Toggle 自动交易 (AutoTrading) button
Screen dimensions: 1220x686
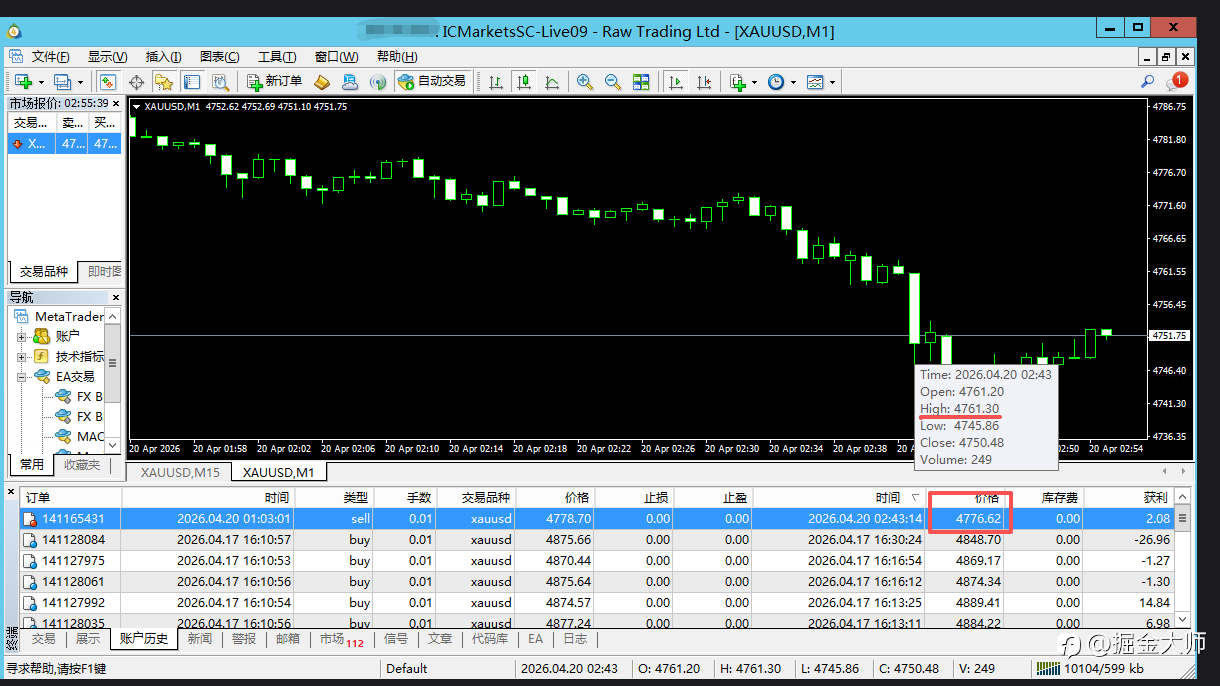tap(432, 82)
